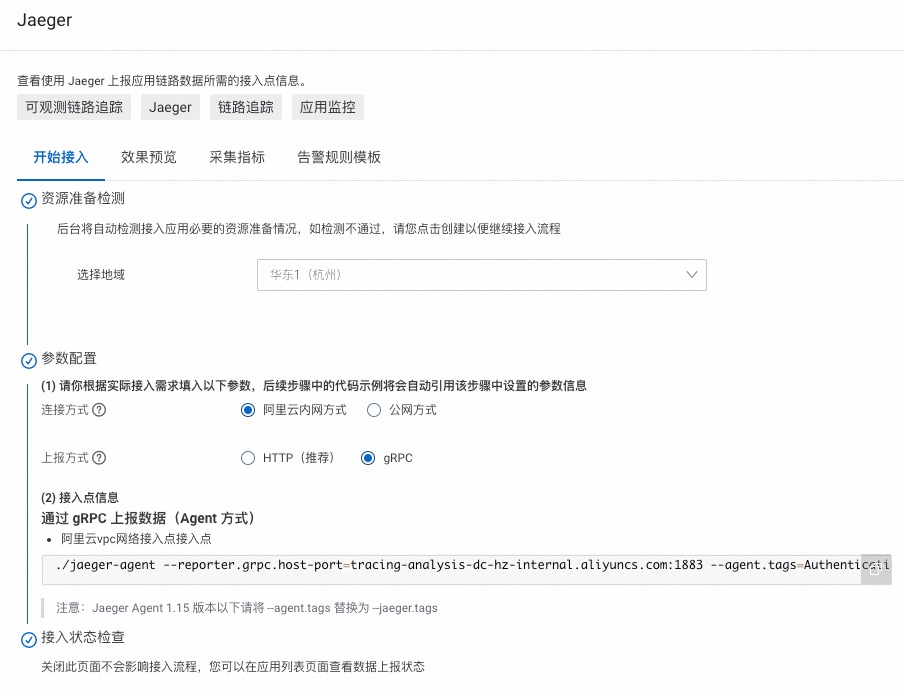Image resolution: width=904 pixels, height=690 pixels.
Task: Click the check icon next to 资源准备检测
Action: [29, 201]
